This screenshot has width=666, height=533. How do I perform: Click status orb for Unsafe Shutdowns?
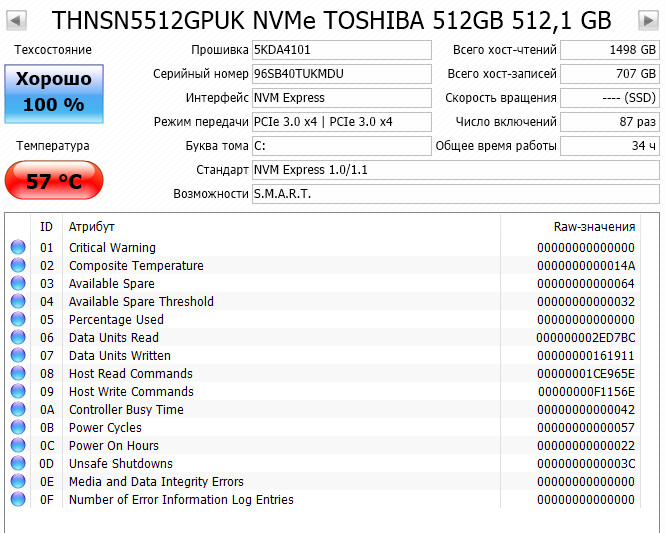pyautogui.click(x=18, y=463)
